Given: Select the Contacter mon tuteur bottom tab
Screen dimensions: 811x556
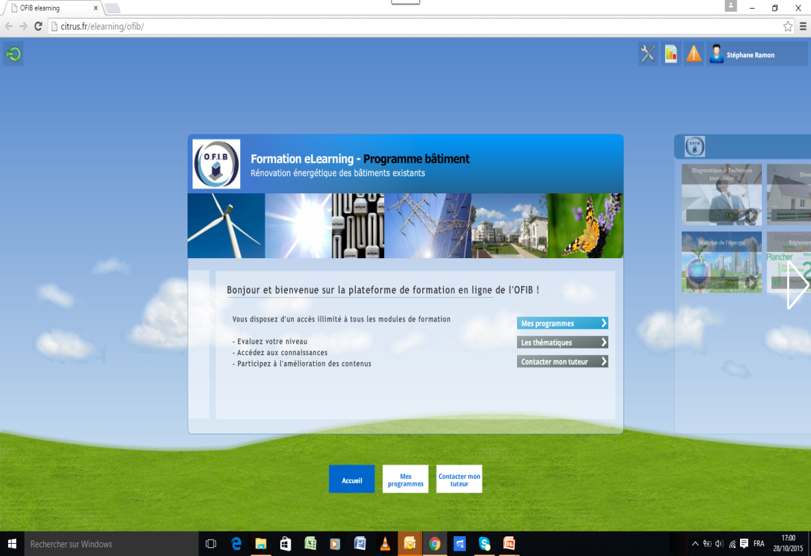Looking at the screenshot, I should 459,479.
